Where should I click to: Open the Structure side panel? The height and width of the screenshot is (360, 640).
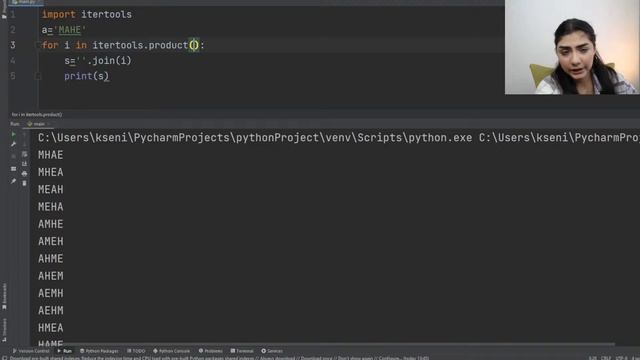(4, 330)
